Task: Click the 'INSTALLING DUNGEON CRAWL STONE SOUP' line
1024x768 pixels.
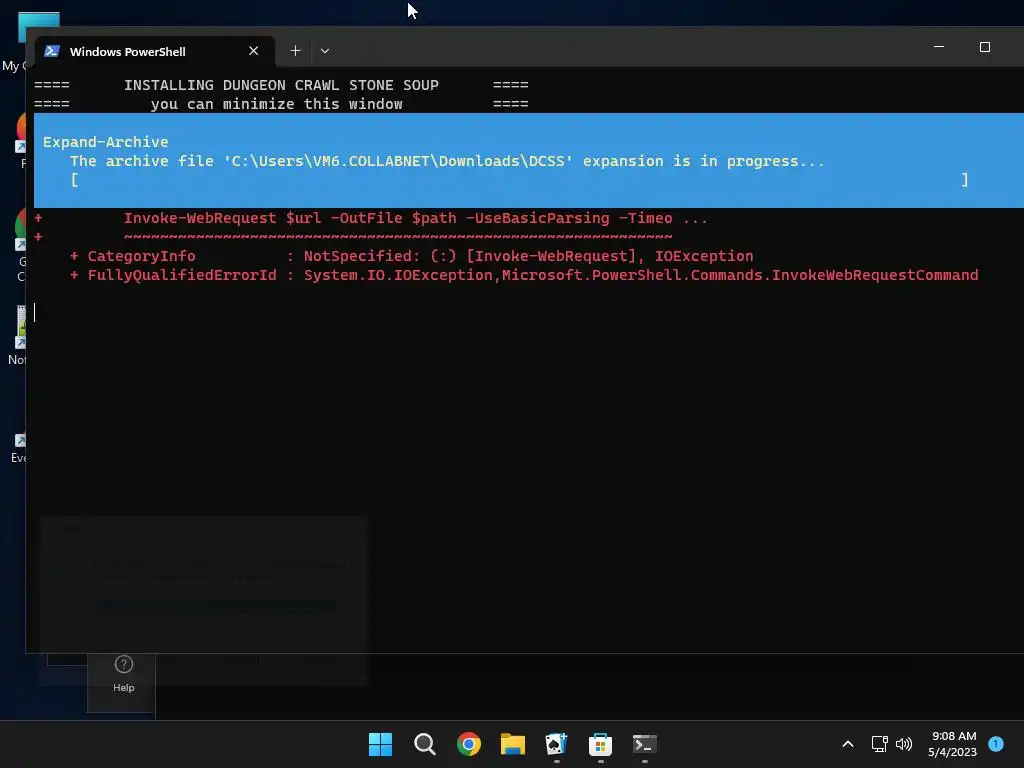Action: coord(281,85)
